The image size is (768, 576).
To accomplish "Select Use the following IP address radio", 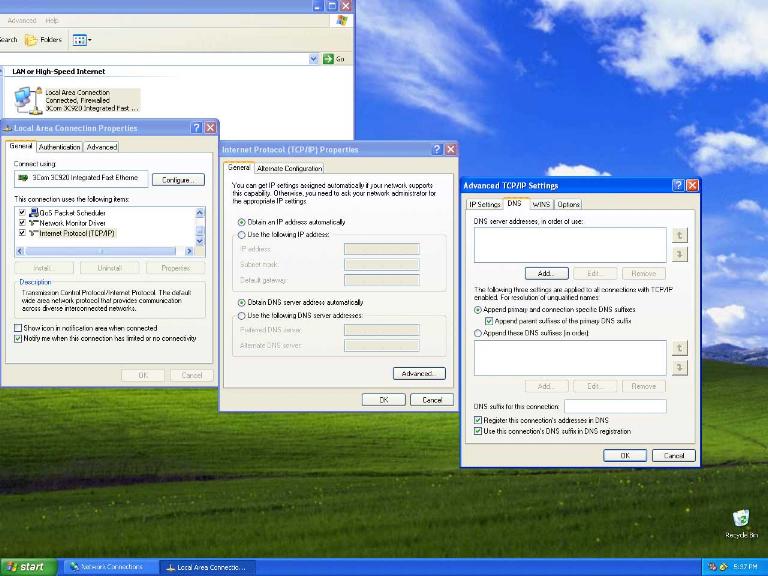I will point(241,235).
